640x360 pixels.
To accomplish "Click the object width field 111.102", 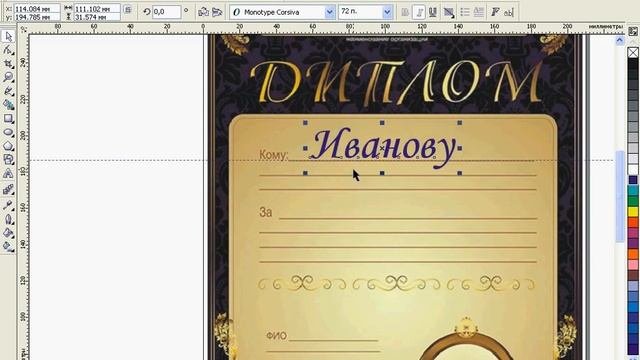I will 97,9.
